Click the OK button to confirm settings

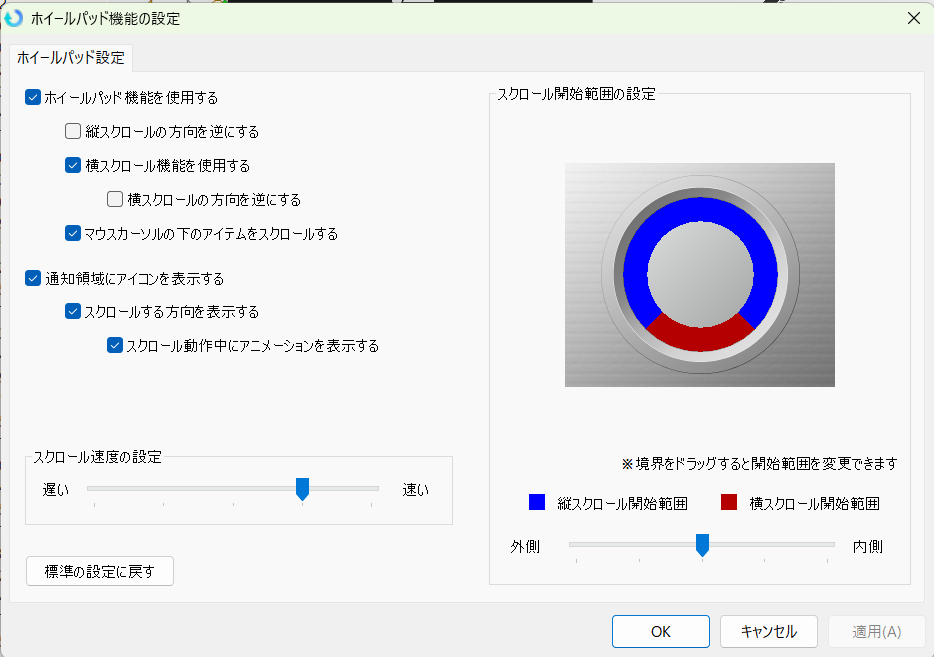(x=660, y=631)
